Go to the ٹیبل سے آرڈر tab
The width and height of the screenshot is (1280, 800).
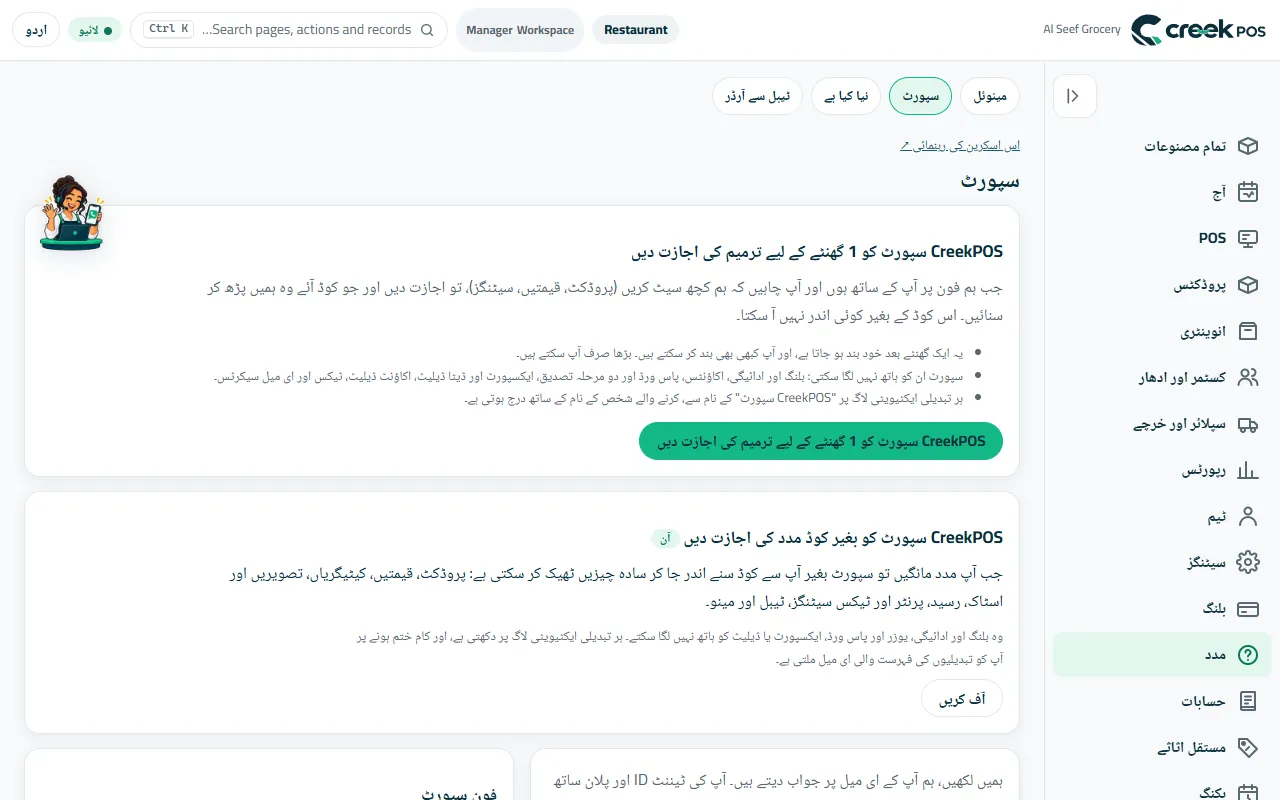[x=757, y=96]
